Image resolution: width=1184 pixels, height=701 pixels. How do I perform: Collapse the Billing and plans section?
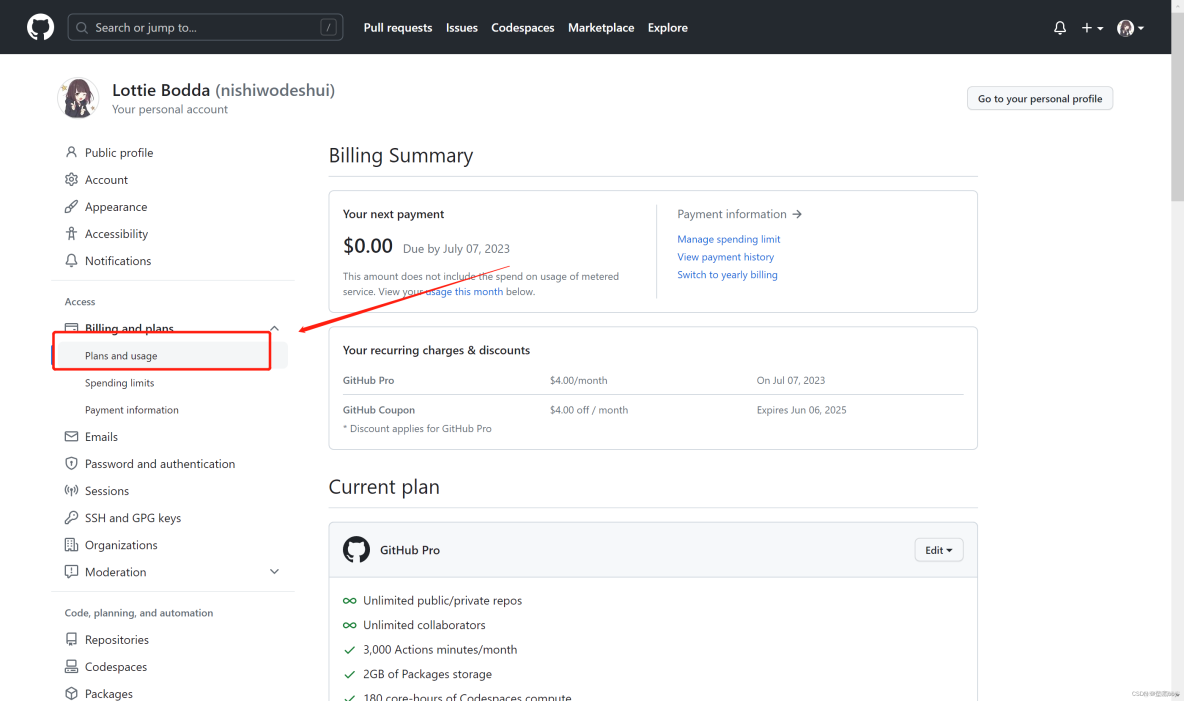274,328
